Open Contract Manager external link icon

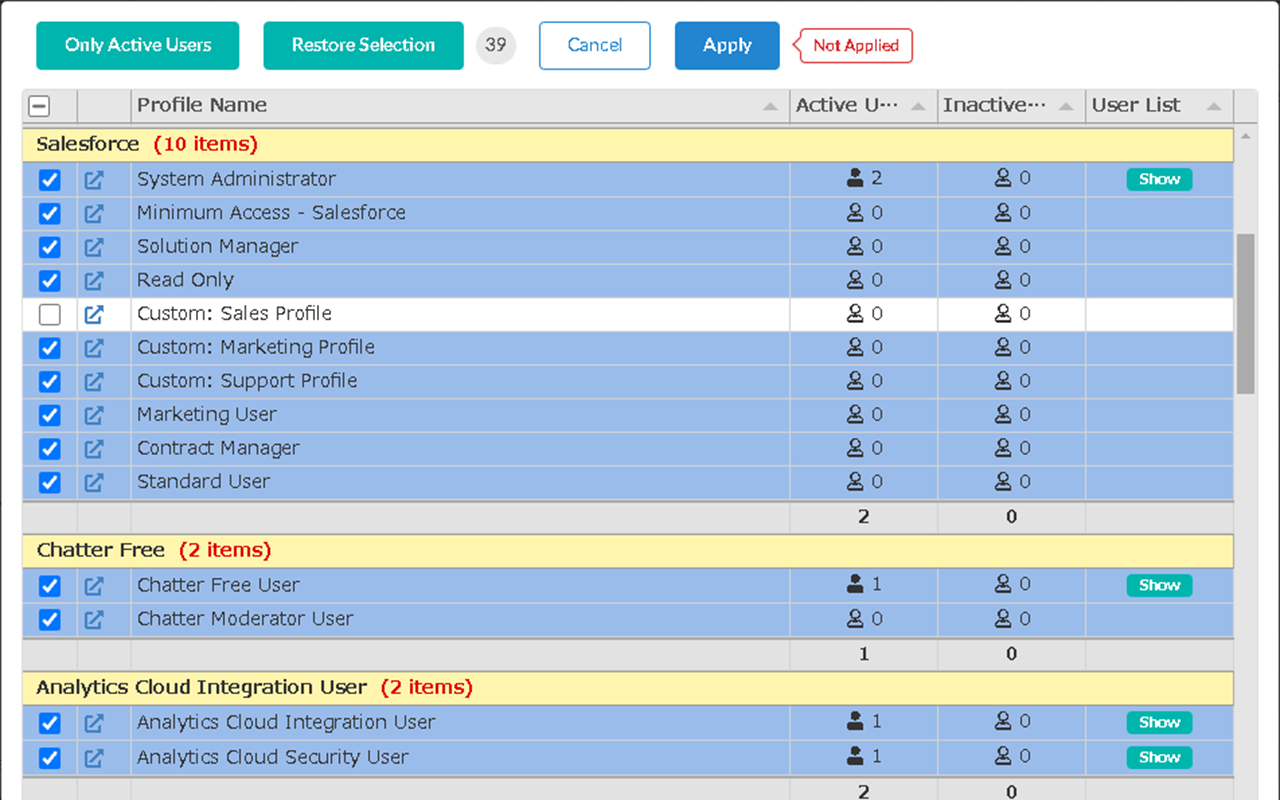coord(93,449)
